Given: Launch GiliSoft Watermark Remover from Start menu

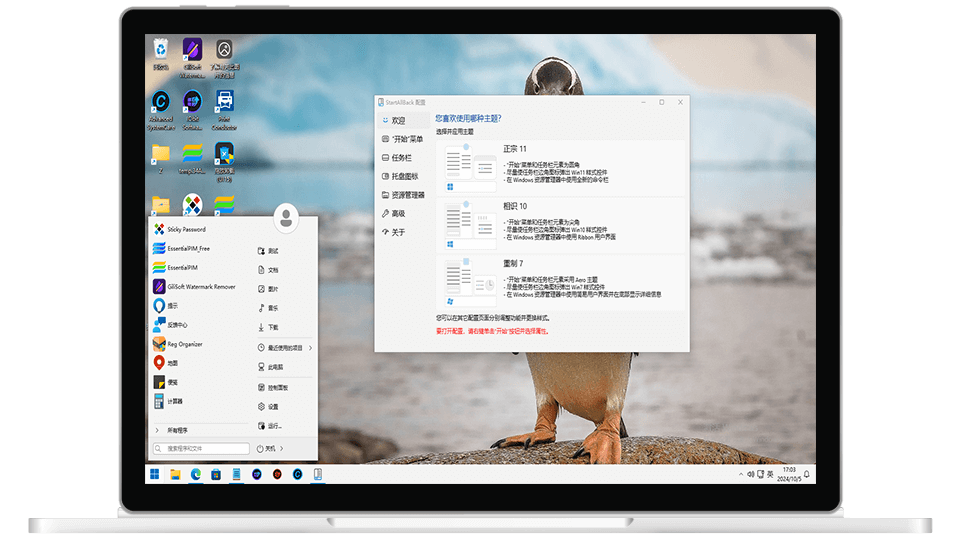Looking at the screenshot, I should pos(201,287).
